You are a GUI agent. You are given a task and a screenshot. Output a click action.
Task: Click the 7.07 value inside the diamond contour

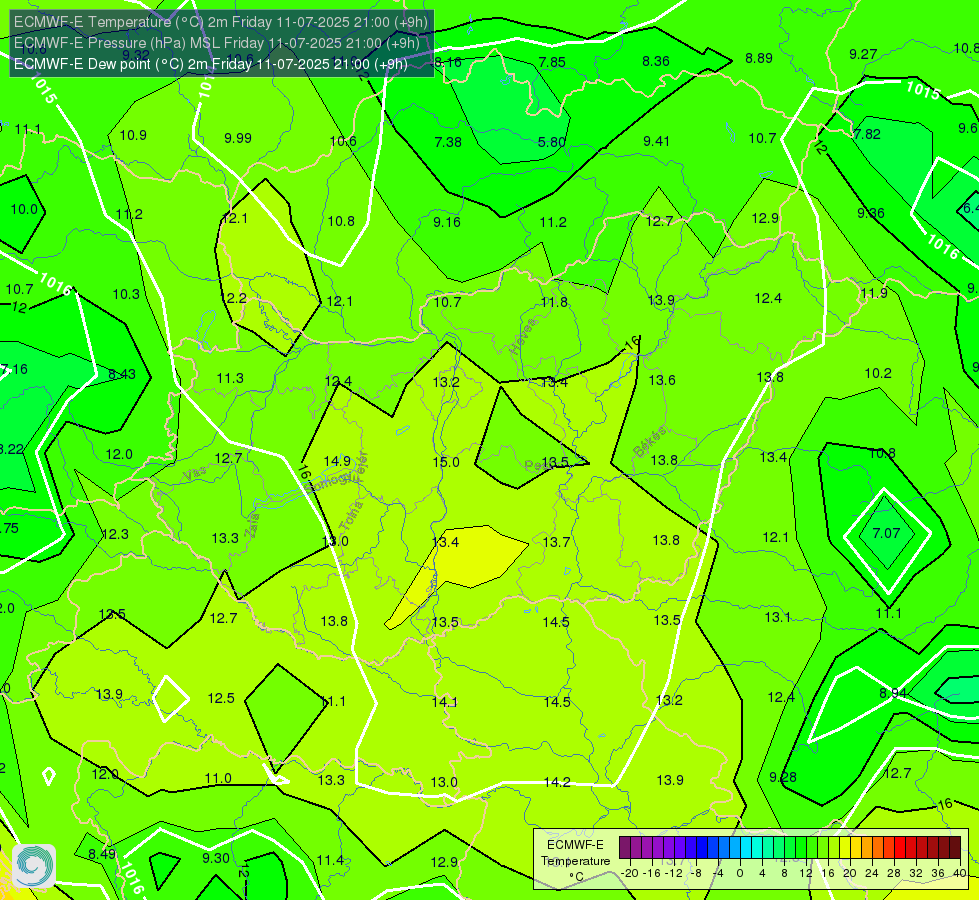tap(887, 533)
